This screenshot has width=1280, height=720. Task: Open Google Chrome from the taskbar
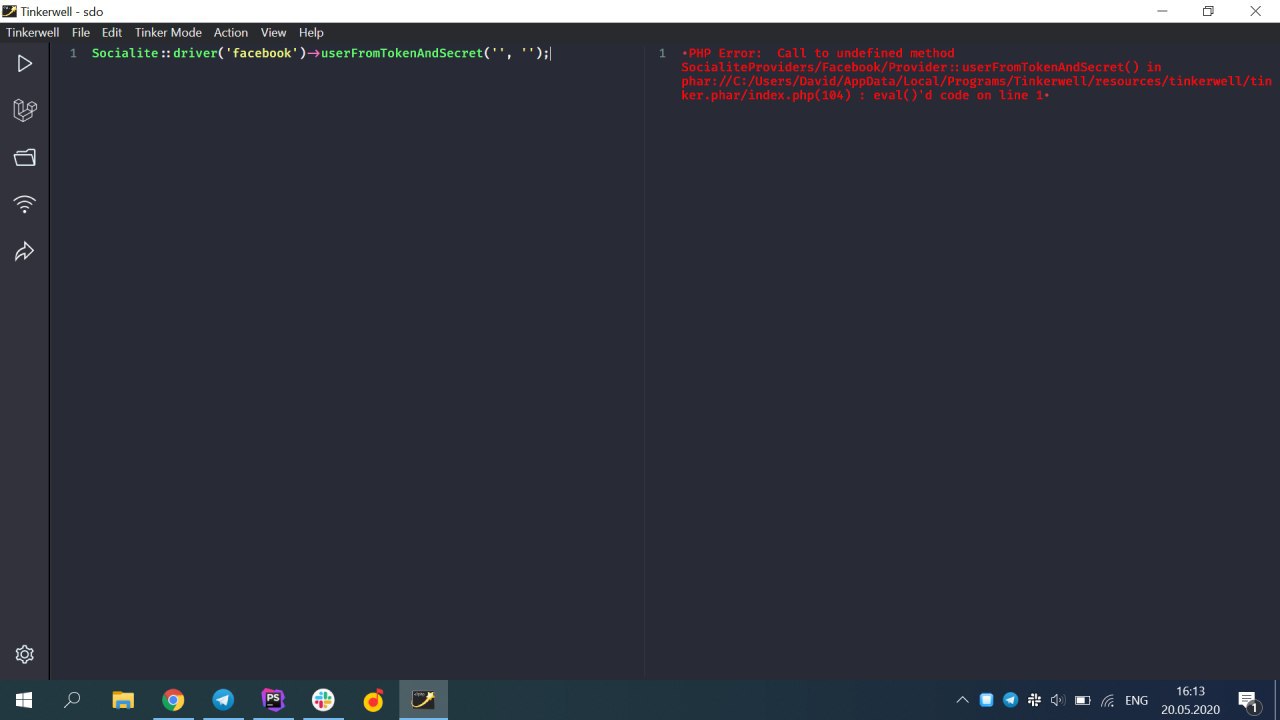pos(173,700)
